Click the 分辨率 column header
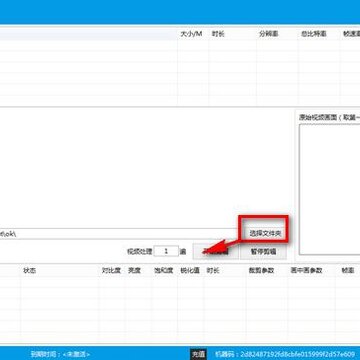360x360 pixels. [x=277, y=34]
